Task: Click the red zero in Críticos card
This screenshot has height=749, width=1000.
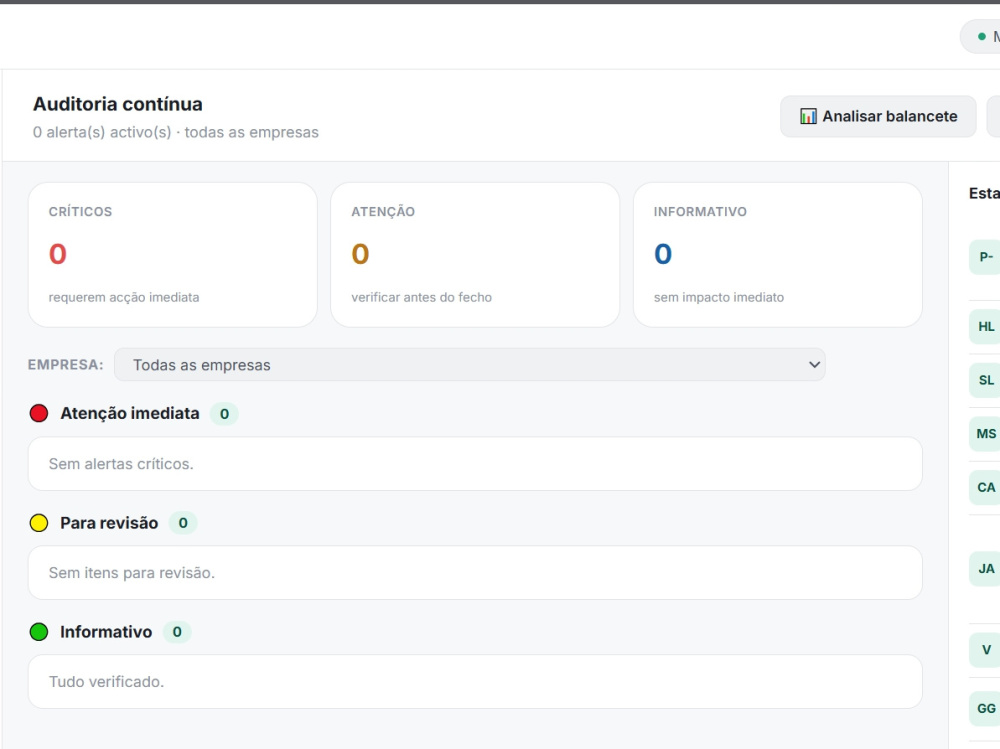Action: pyautogui.click(x=57, y=254)
